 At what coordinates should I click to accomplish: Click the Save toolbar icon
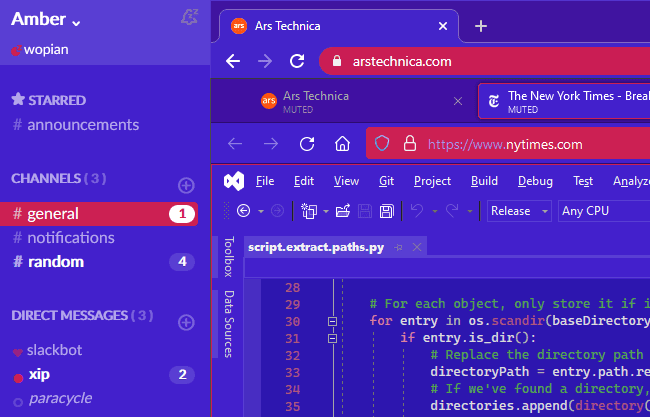point(365,211)
